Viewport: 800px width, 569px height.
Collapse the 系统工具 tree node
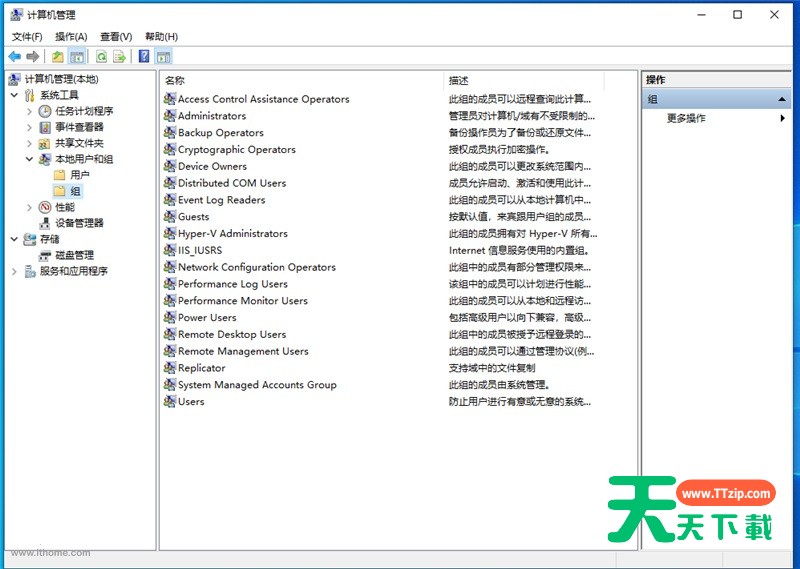pos(14,95)
